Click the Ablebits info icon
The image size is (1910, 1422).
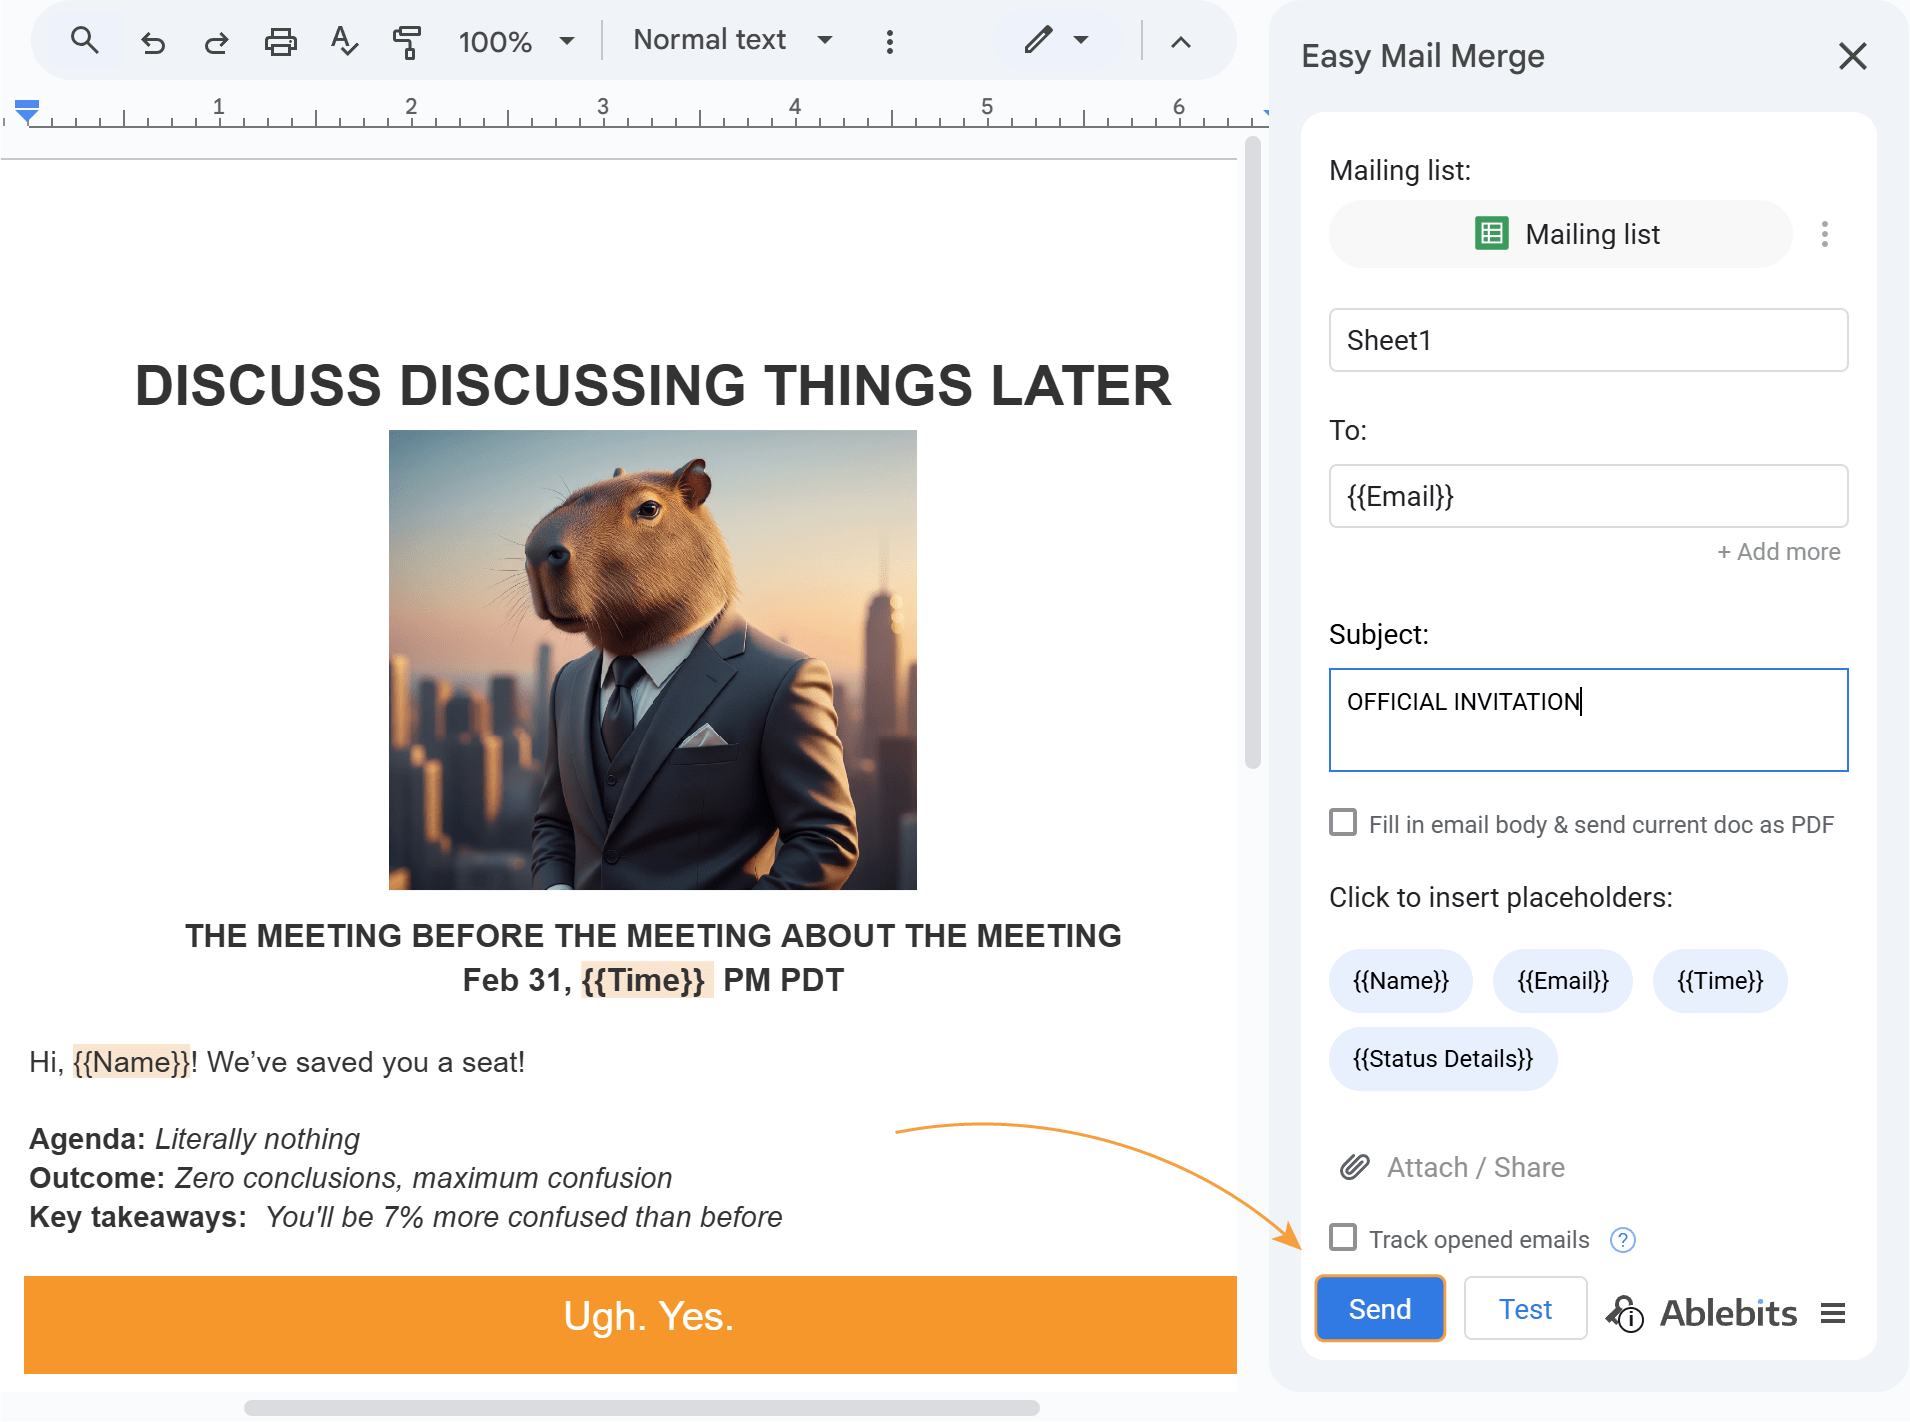point(1625,1313)
